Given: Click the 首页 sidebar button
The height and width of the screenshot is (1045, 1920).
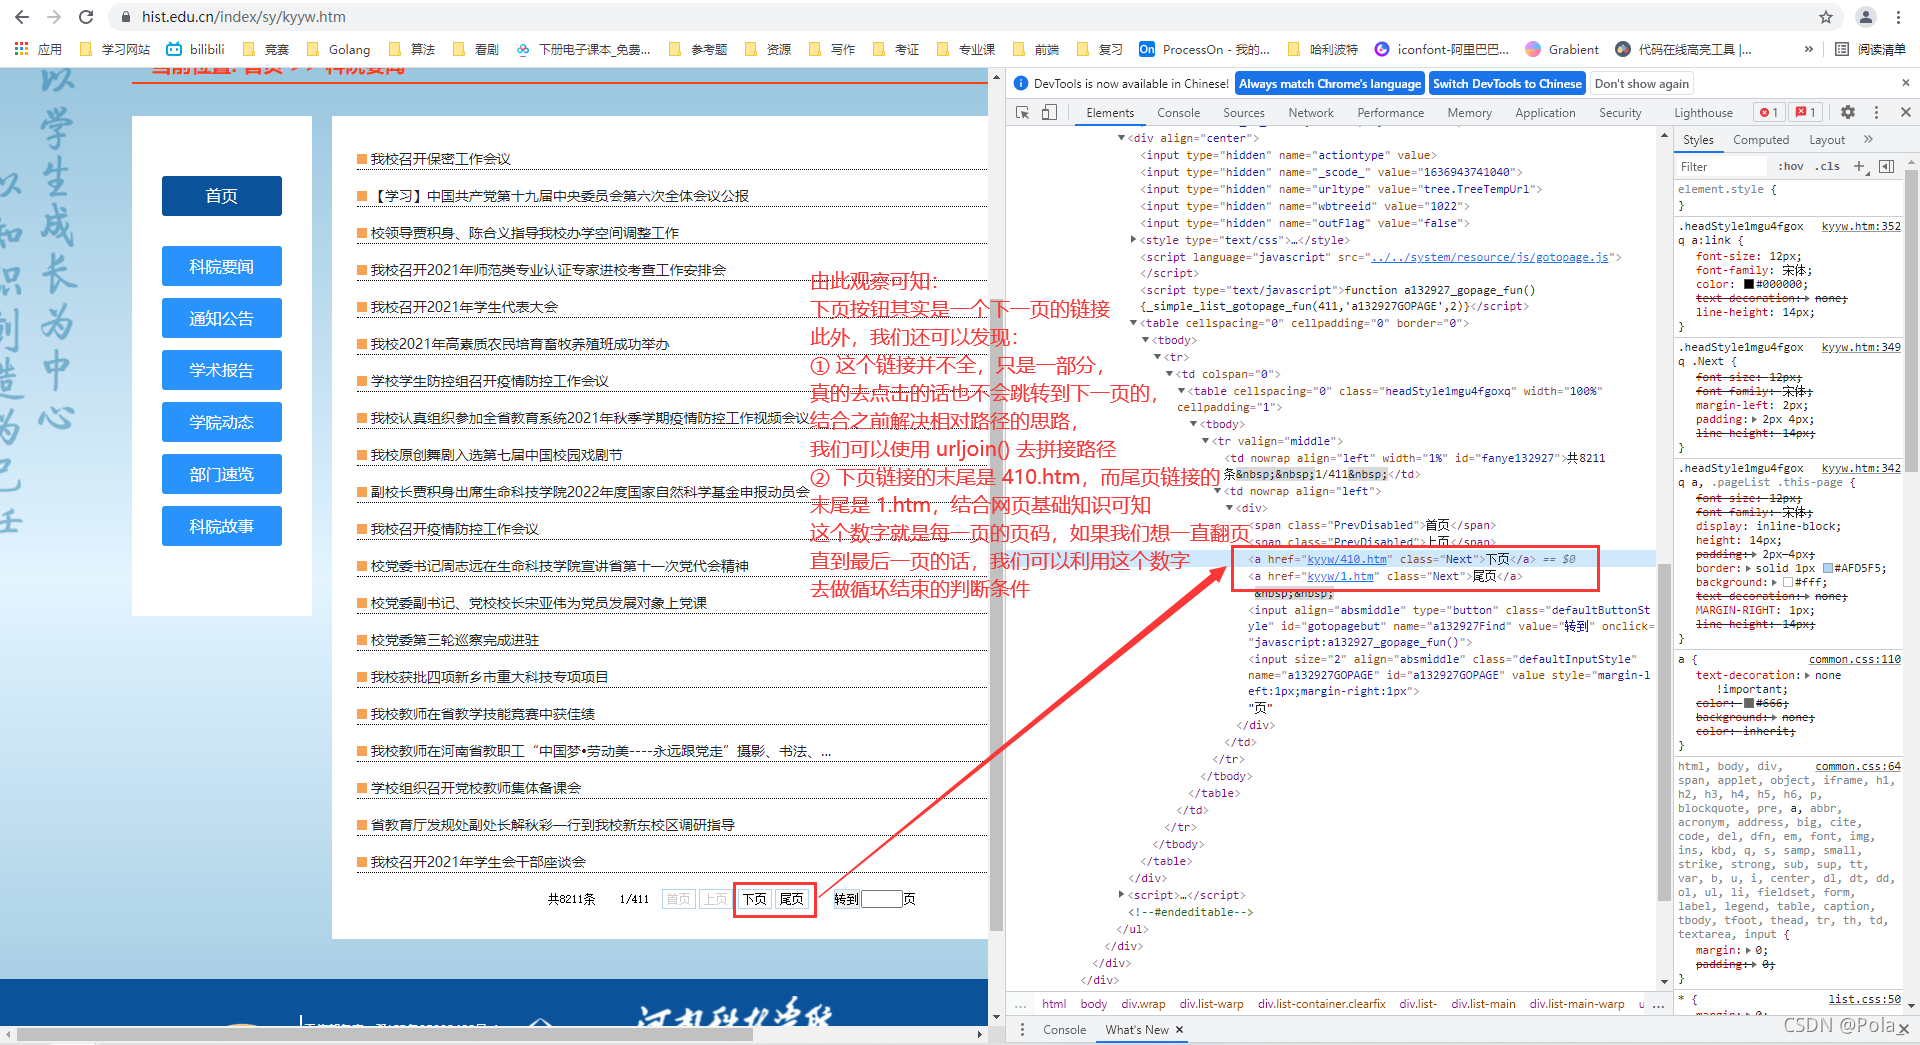Looking at the screenshot, I should click(x=222, y=196).
